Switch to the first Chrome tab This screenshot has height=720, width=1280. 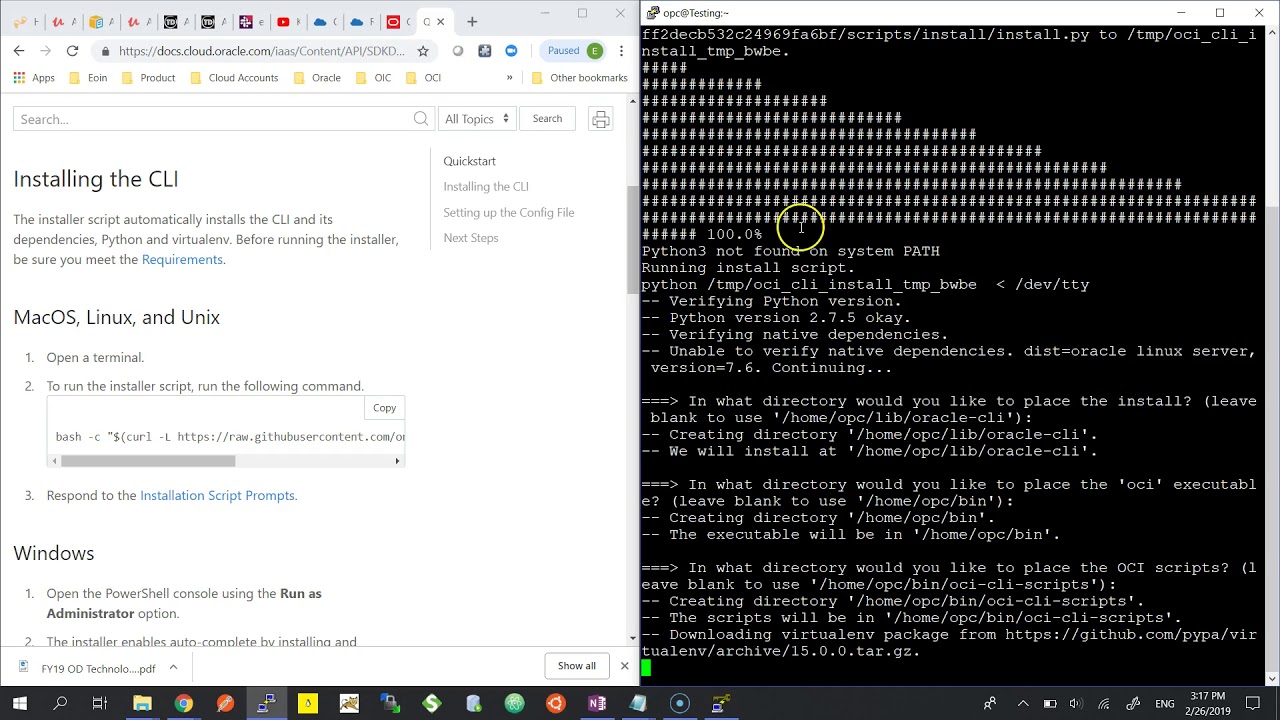20,21
